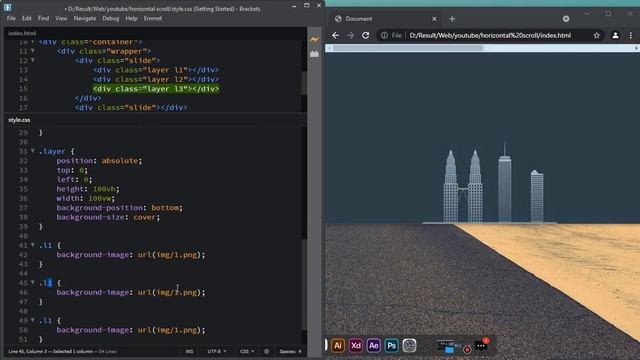Screen dimensions: 640x360
Task: Click the Brackets app logo icon
Action: [7, 7]
